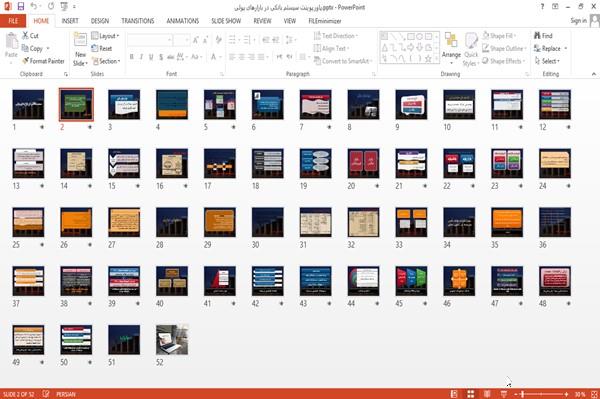Toggle Strikethrough formatting

pyautogui.click(x=171, y=57)
